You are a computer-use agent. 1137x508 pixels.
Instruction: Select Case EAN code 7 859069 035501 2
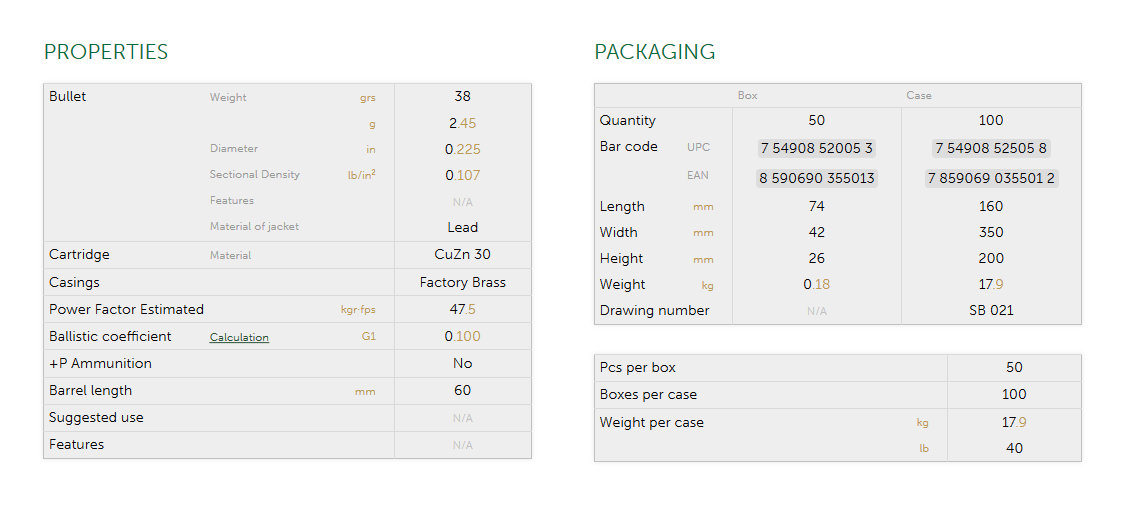pyautogui.click(x=991, y=178)
